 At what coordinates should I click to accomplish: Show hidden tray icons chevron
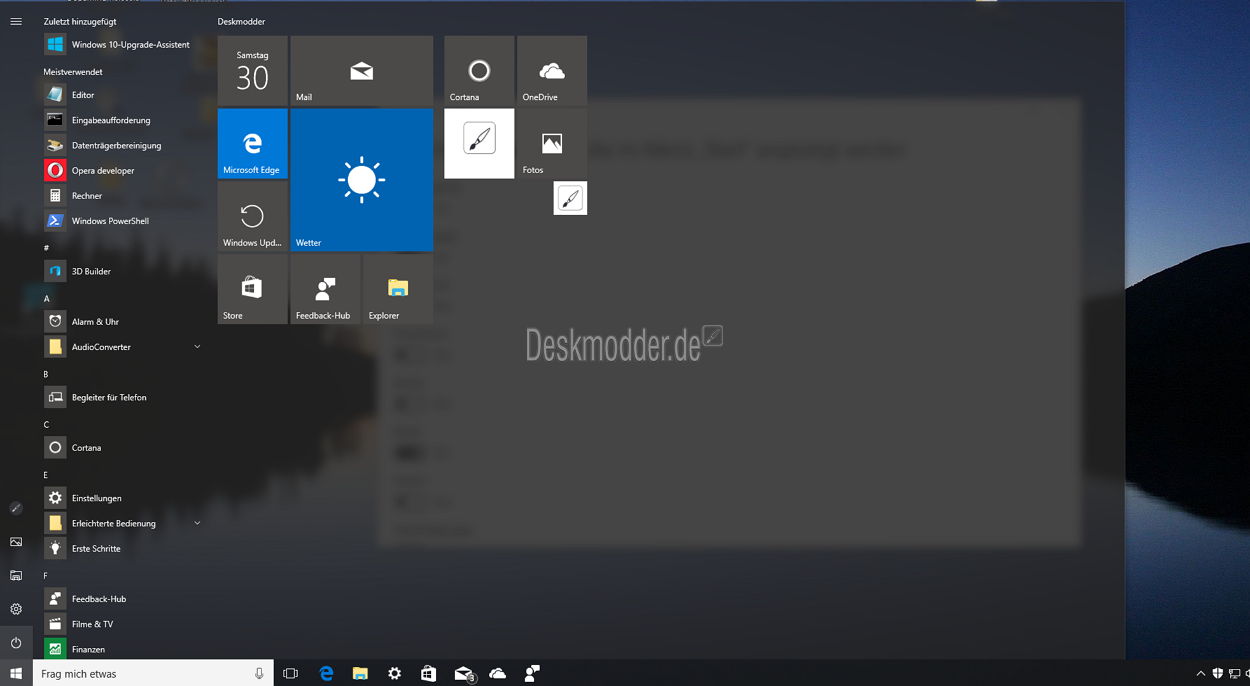click(x=1201, y=674)
